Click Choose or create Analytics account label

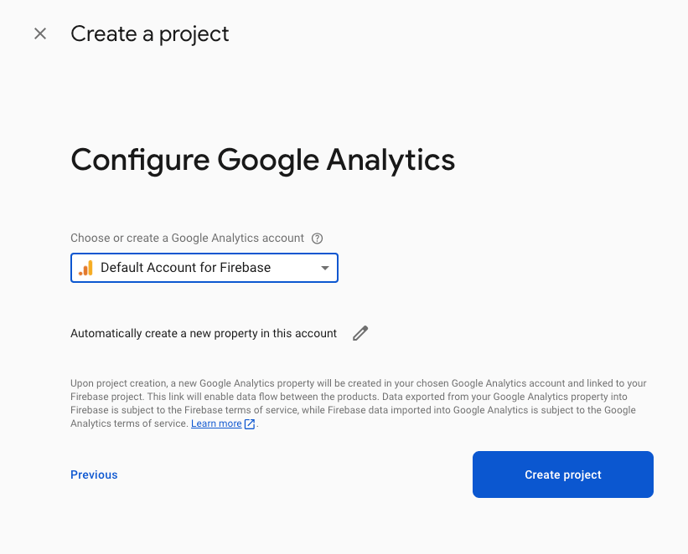[x=187, y=238]
